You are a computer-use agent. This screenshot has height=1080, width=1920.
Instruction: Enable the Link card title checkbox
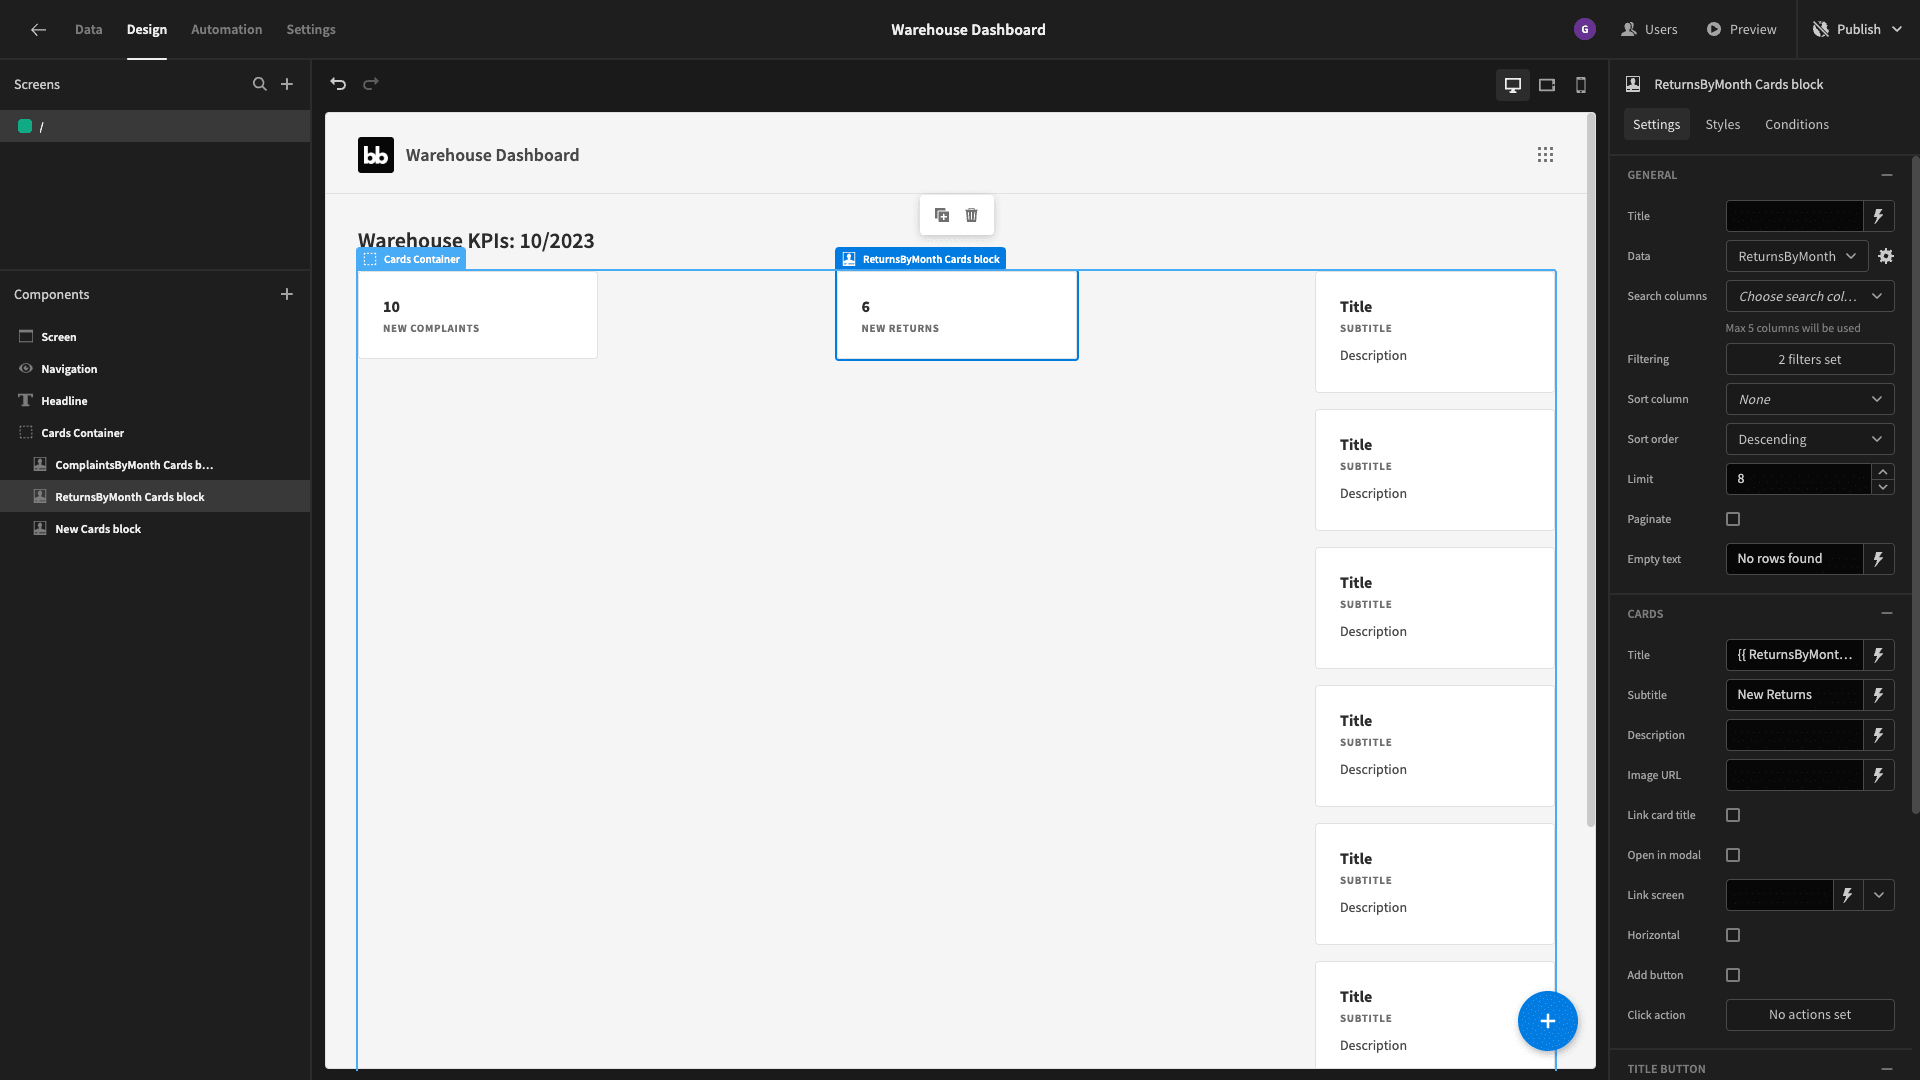click(x=1733, y=815)
